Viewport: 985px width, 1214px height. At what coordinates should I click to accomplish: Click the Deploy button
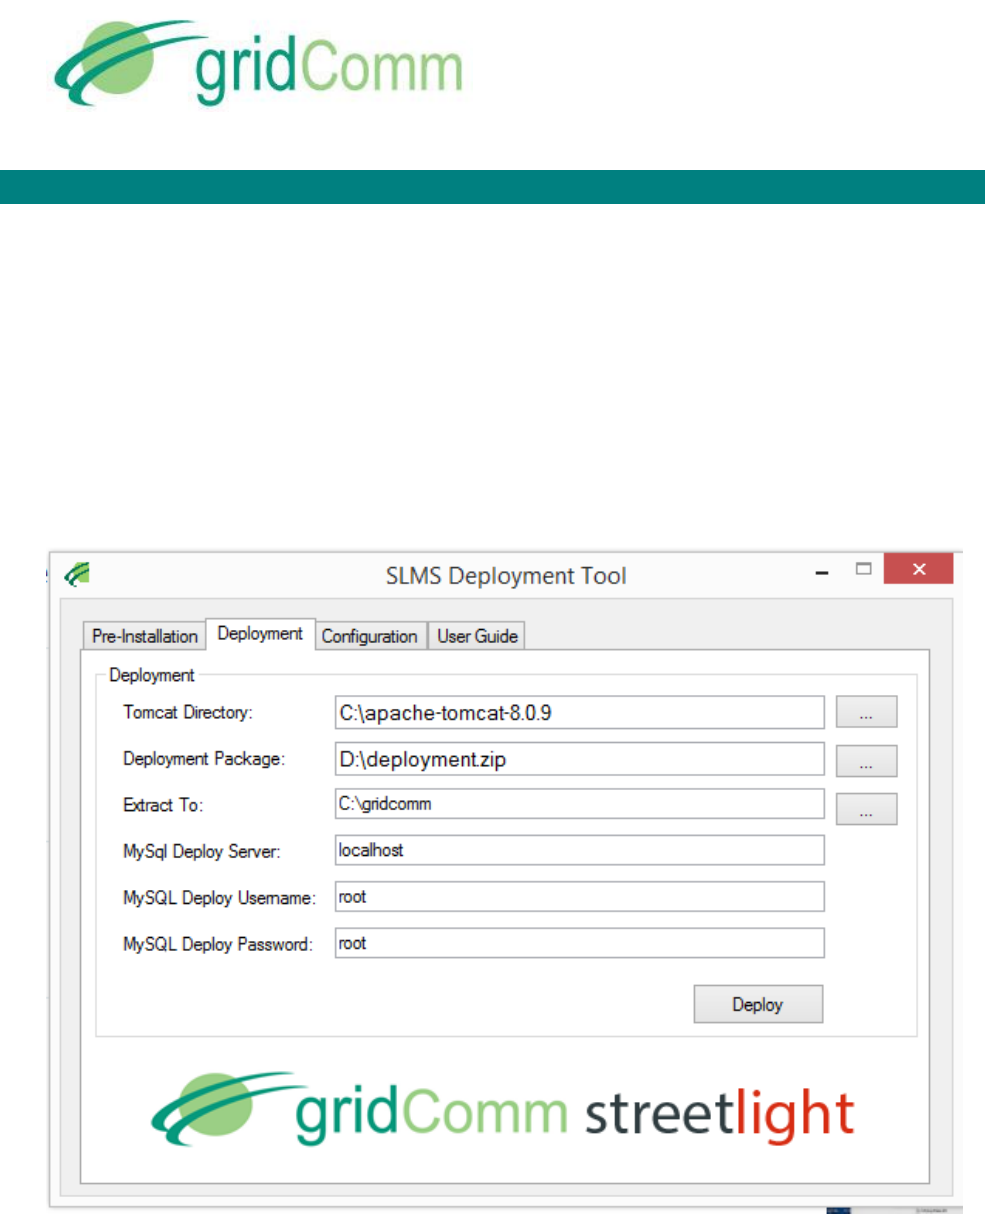758,1004
